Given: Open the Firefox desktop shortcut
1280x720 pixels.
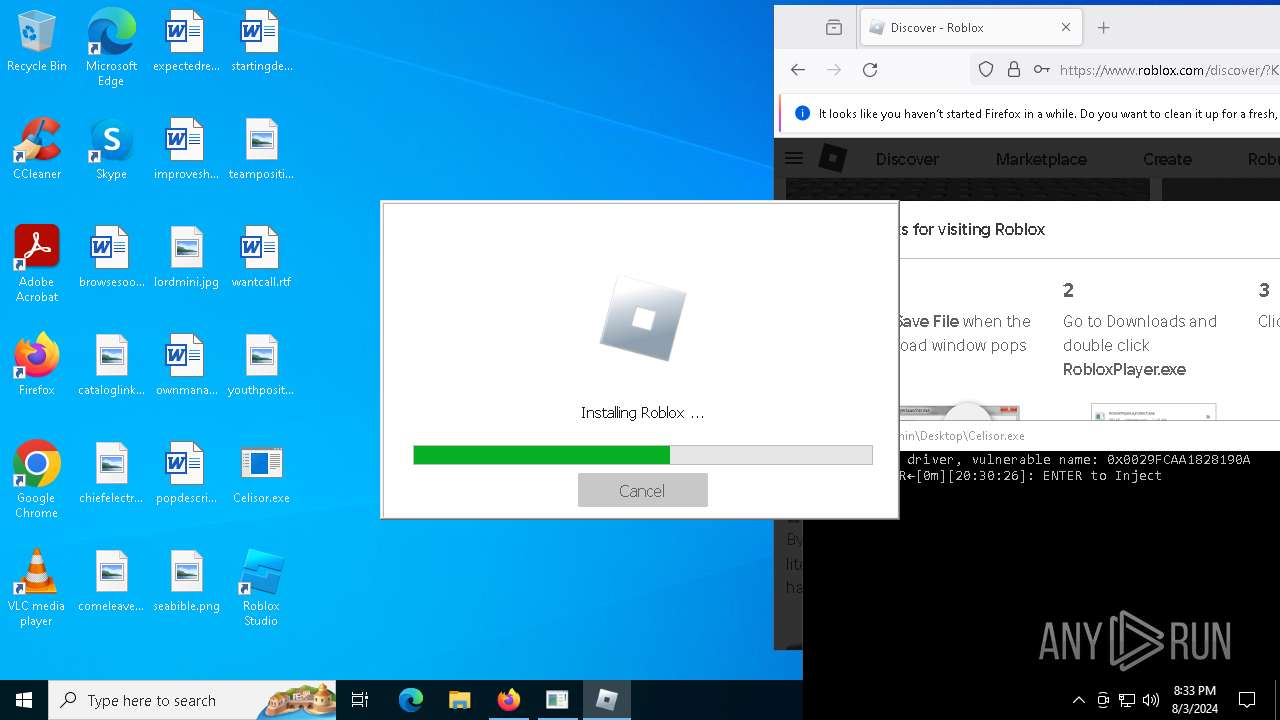Looking at the screenshot, I should (37, 365).
